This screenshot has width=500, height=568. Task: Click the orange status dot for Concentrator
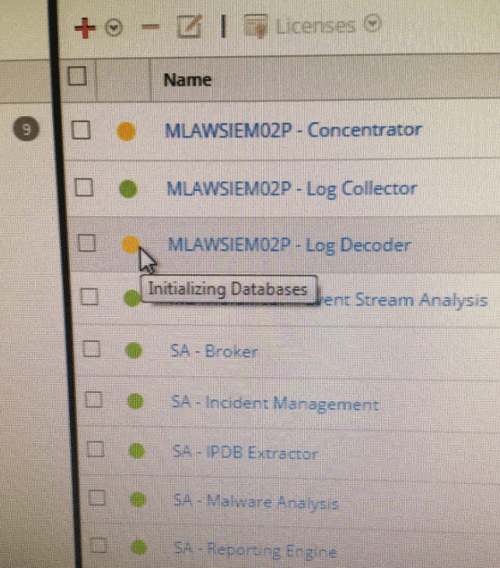pyautogui.click(x=126, y=131)
